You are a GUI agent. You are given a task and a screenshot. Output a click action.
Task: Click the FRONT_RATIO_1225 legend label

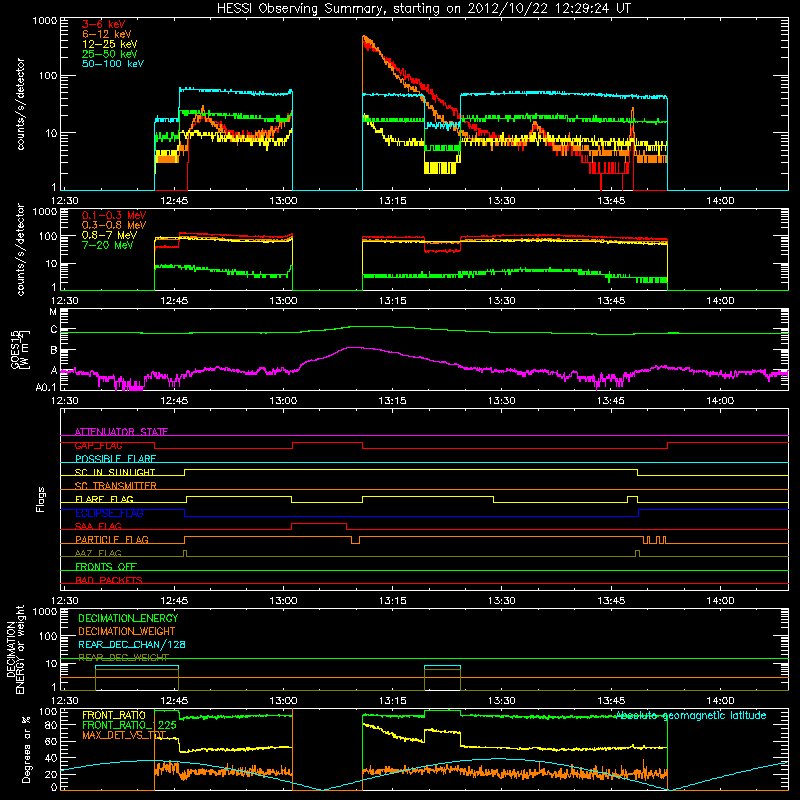(129, 725)
